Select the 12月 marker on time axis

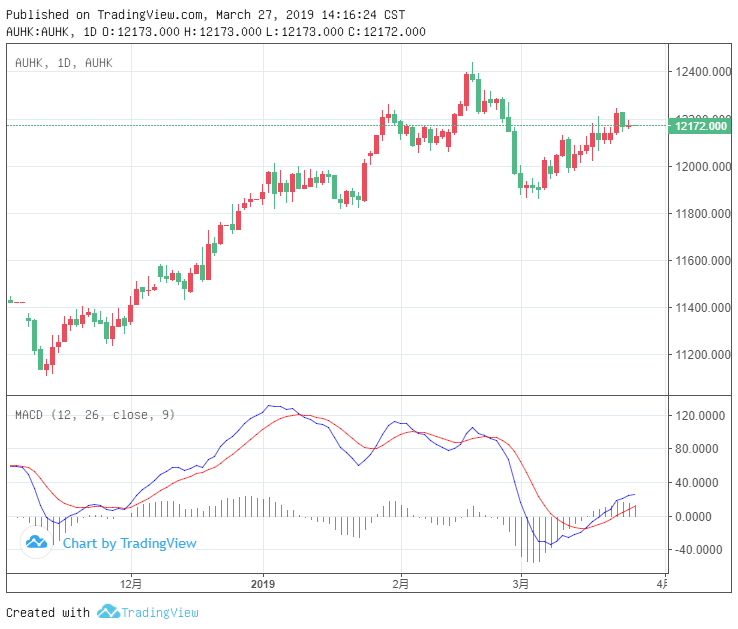point(130,583)
